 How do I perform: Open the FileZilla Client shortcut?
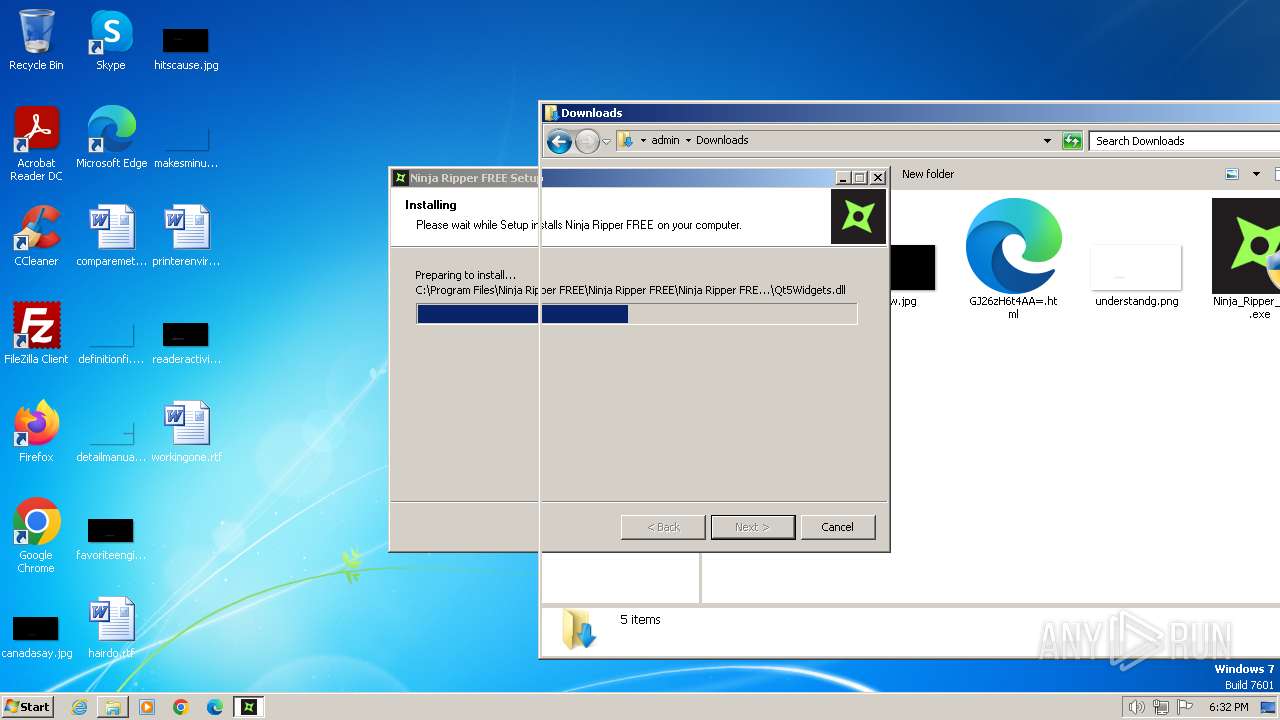point(36,334)
